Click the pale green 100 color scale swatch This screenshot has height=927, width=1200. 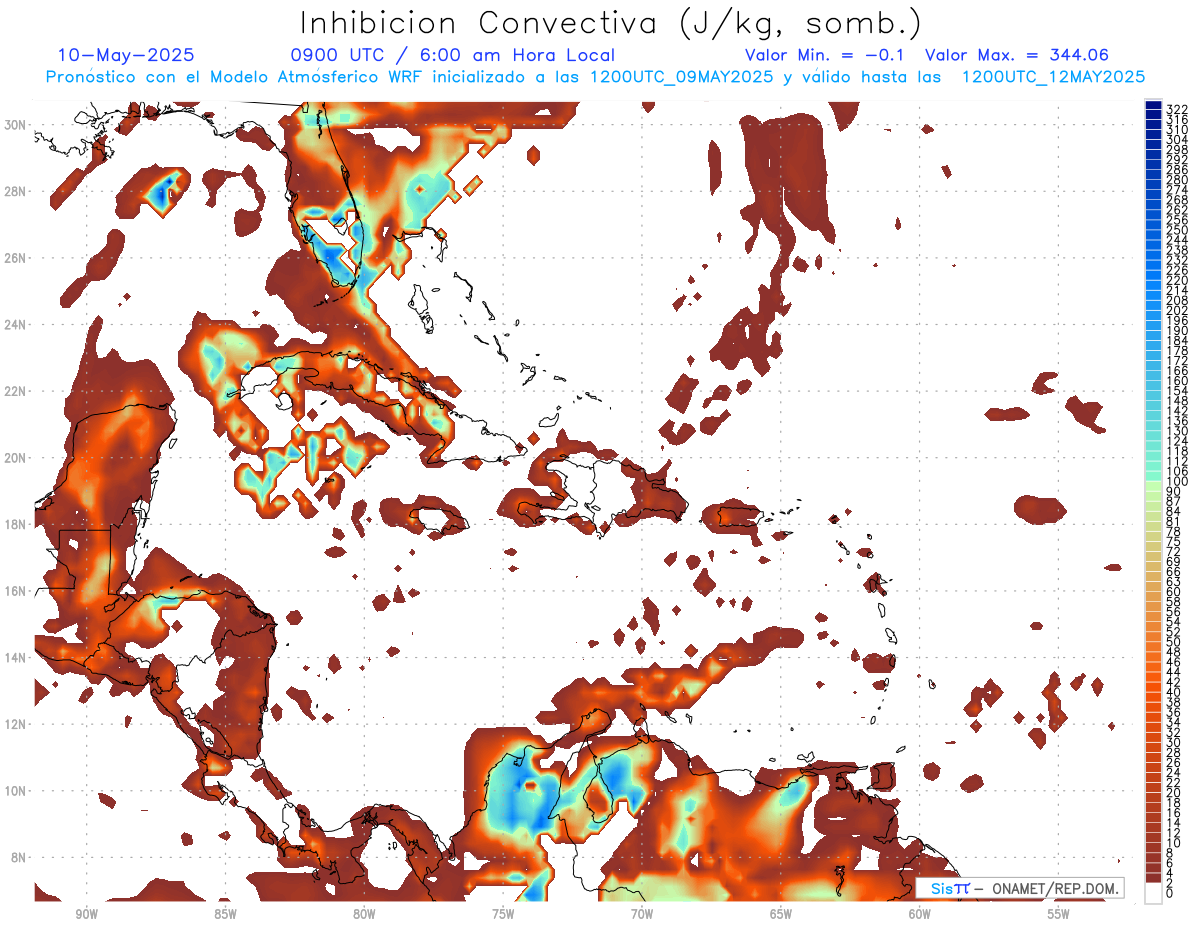[x=1153, y=486]
